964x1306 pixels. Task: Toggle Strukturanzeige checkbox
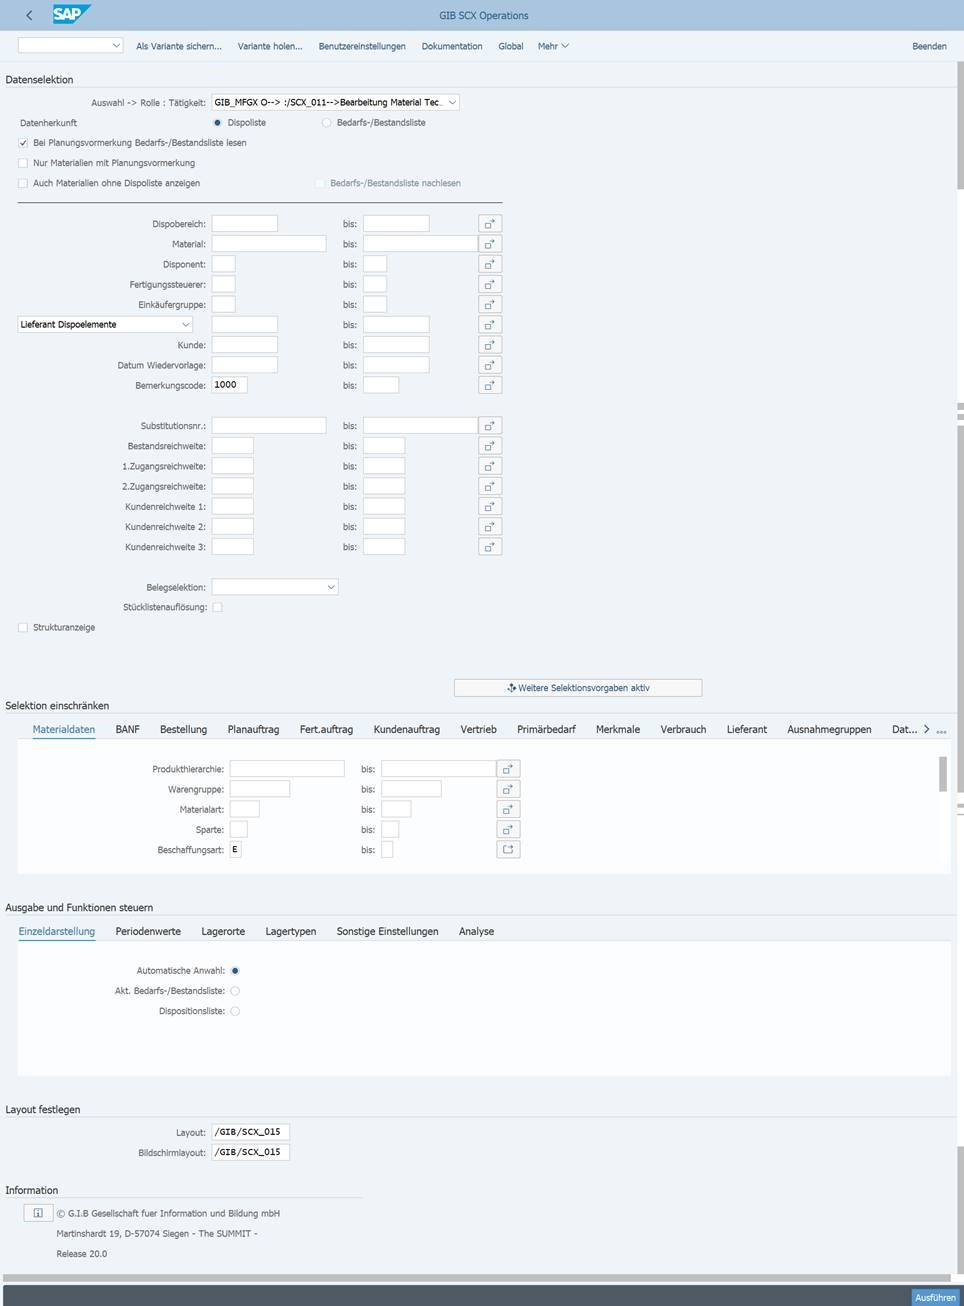23,628
